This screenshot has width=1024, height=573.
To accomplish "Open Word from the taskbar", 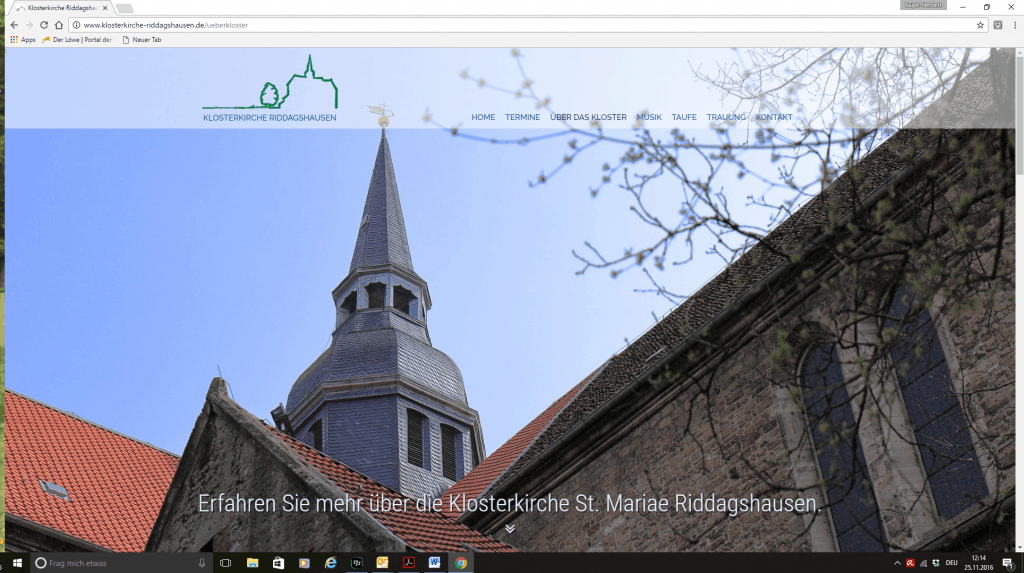I will coord(435,563).
